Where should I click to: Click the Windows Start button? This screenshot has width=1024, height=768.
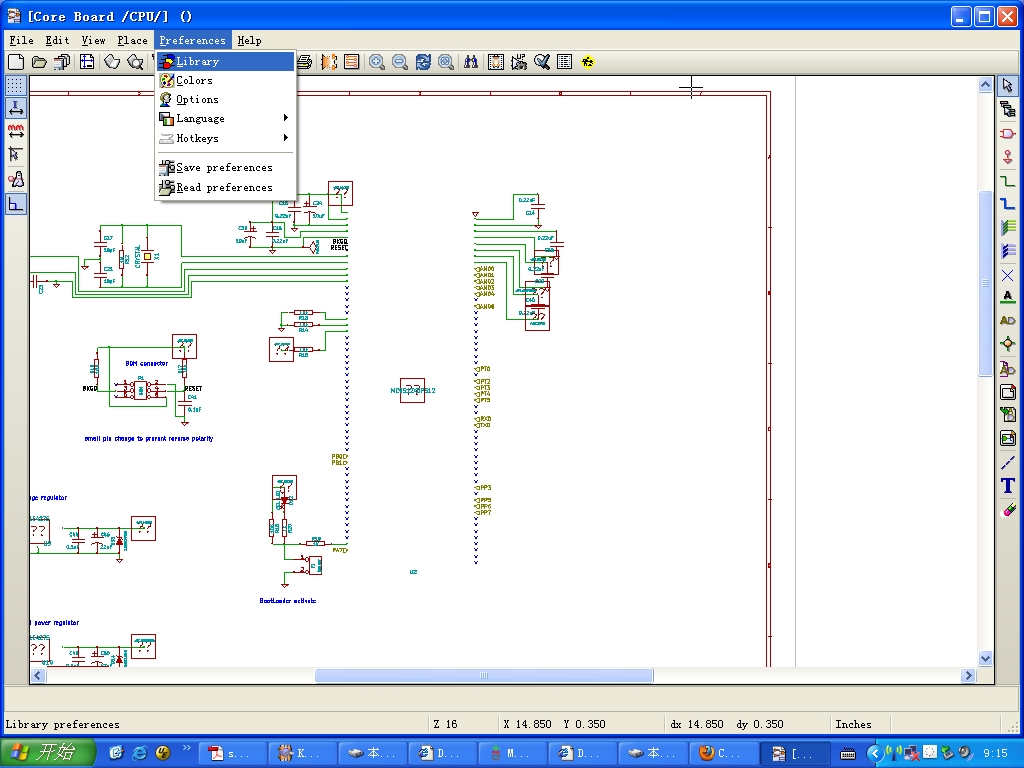pyautogui.click(x=48, y=753)
